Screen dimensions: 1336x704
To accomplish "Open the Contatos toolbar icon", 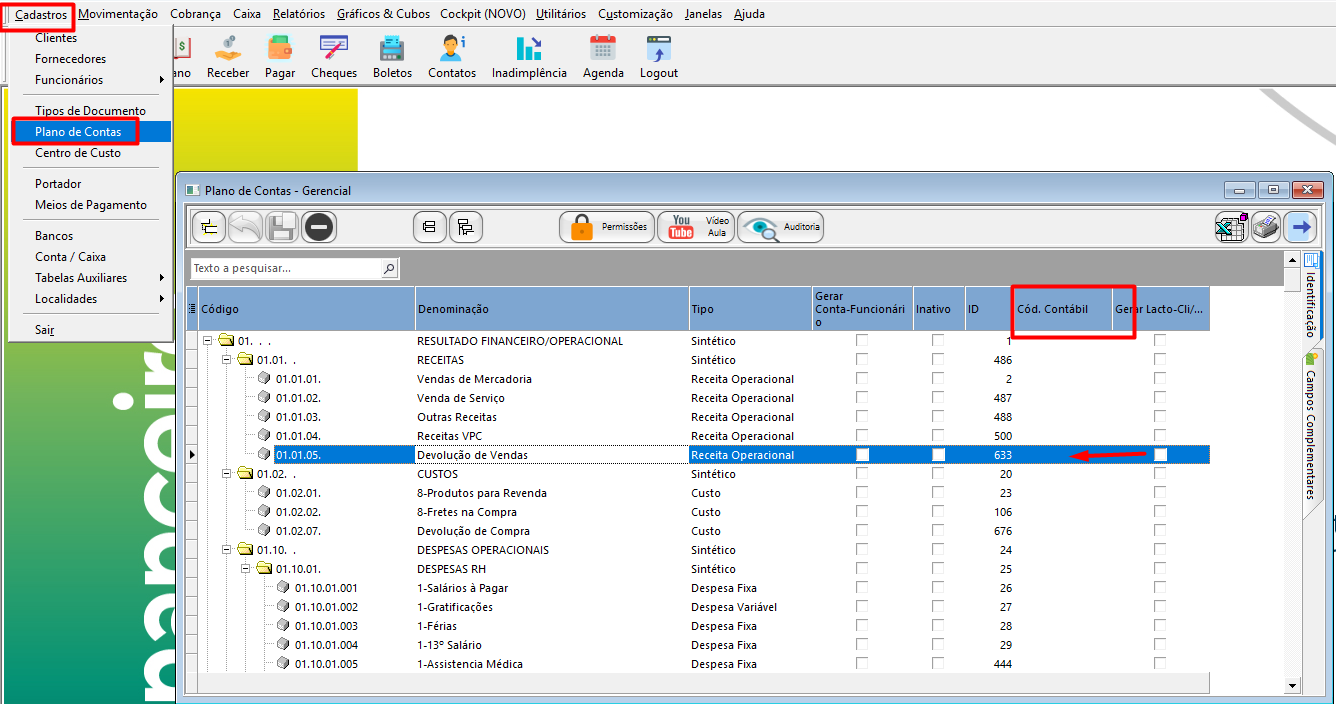I will (452, 57).
